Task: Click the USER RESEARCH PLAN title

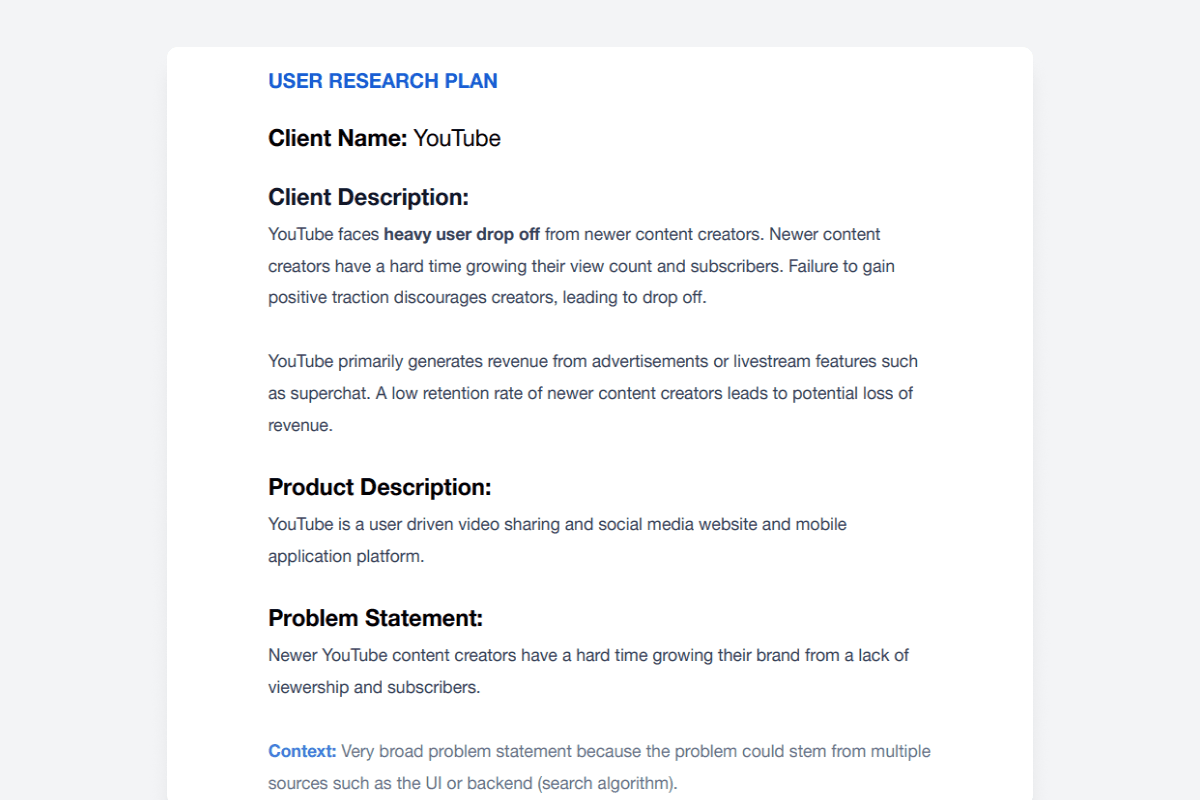Action: tap(383, 81)
